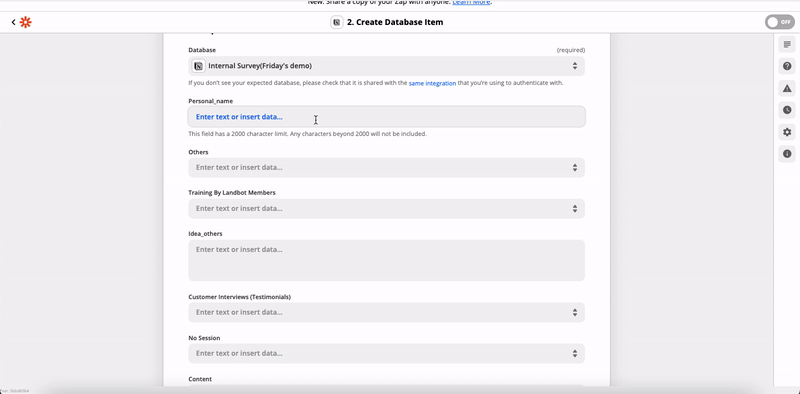Open the settings gear icon in sidebar
The height and width of the screenshot is (394, 800).
[x=787, y=132]
